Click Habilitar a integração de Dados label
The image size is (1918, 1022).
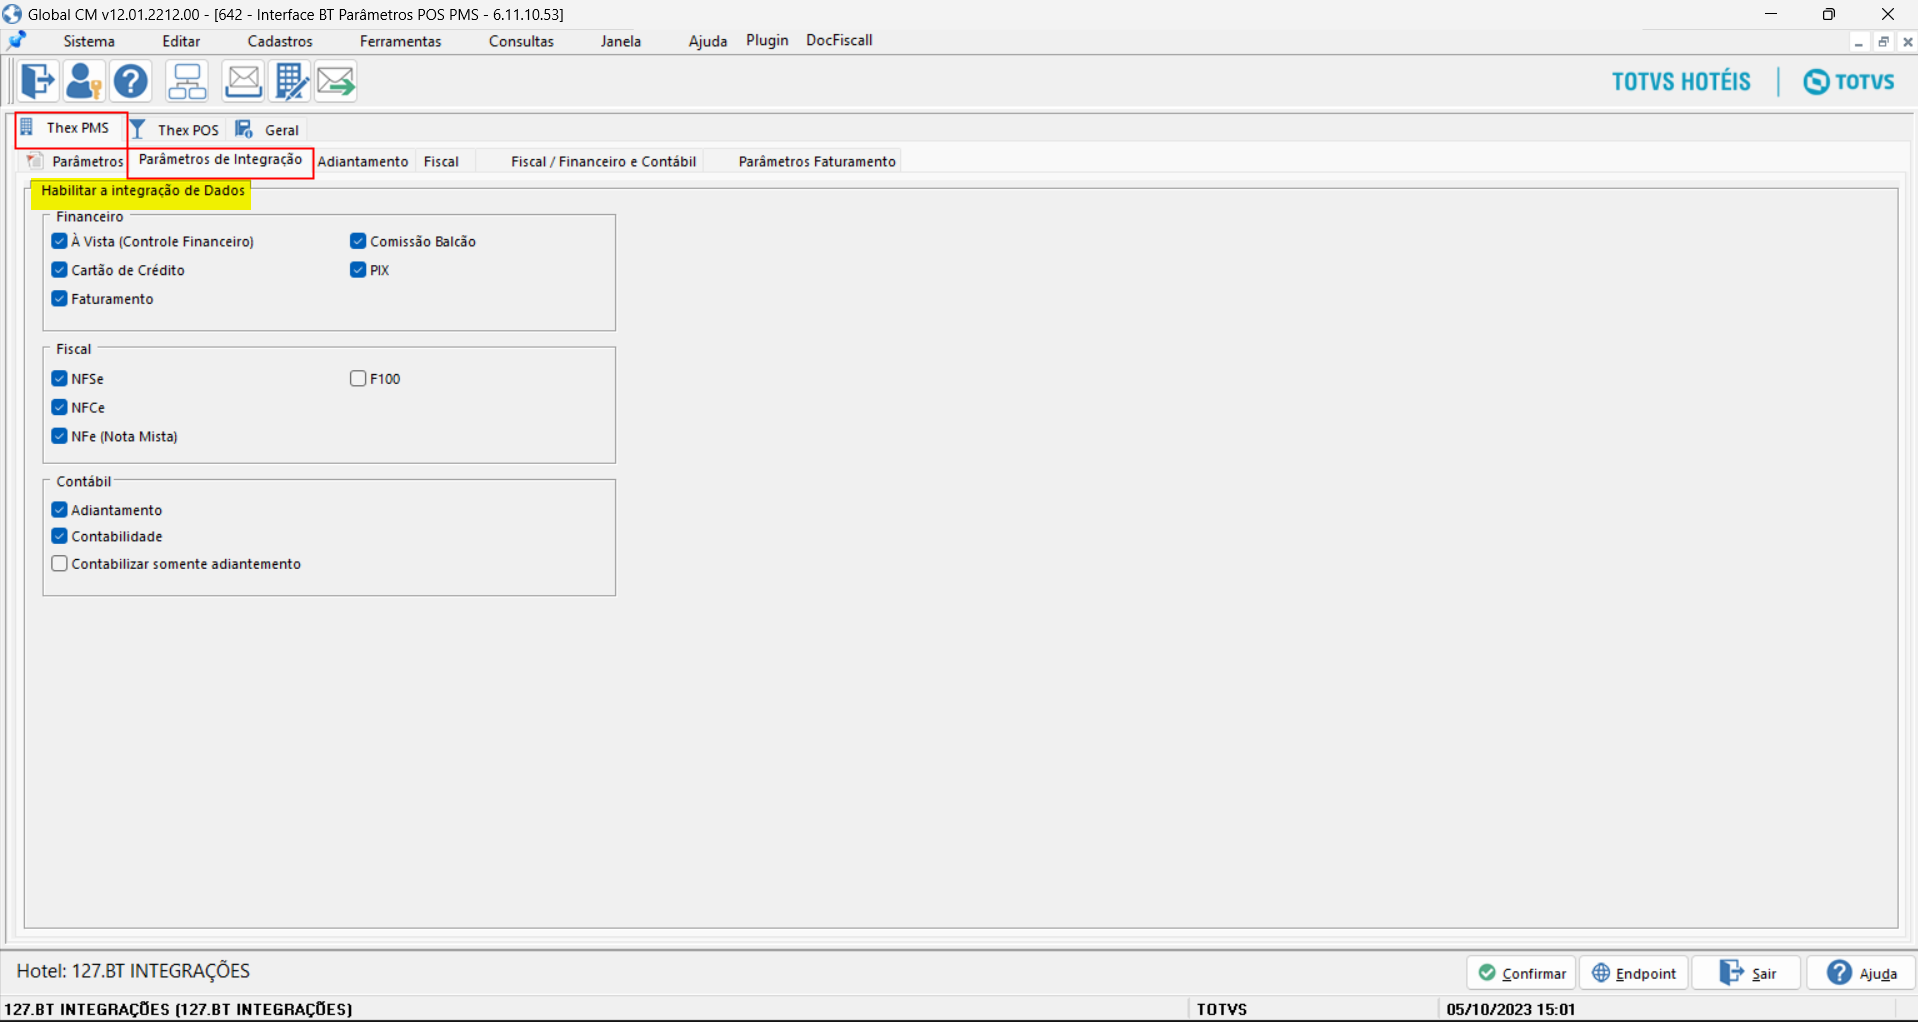coord(143,190)
